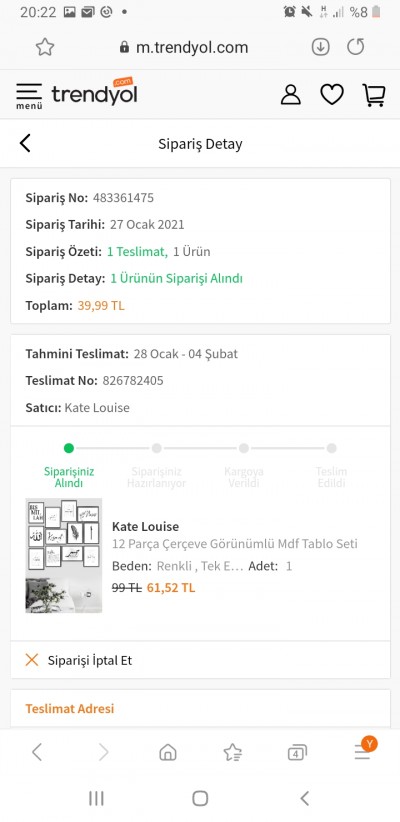The height and width of the screenshot is (822, 400).
Task: Tap the Siparişiniz Alındı progress step
Action: coord(69,466)
